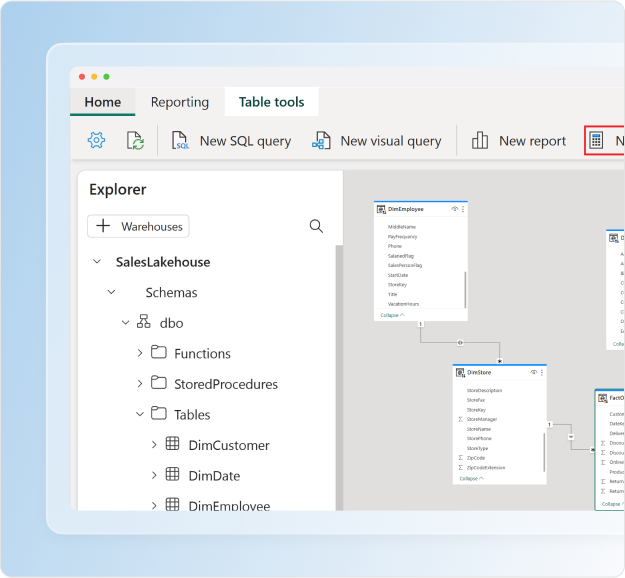Screen dimensions: 625x578
Task: Select StorePhone field in DimStore card
Action: tap(479, 438)
